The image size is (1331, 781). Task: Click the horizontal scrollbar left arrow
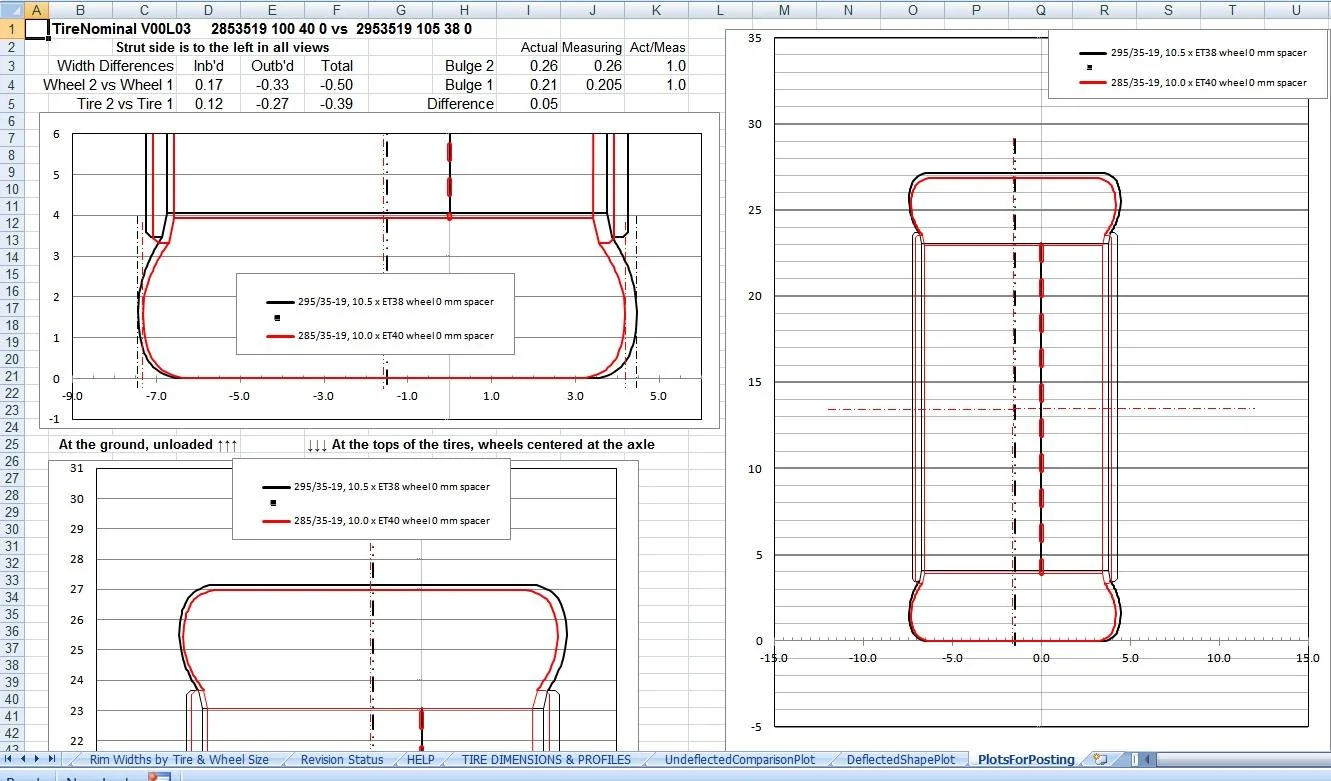[x=1146, y=759]
